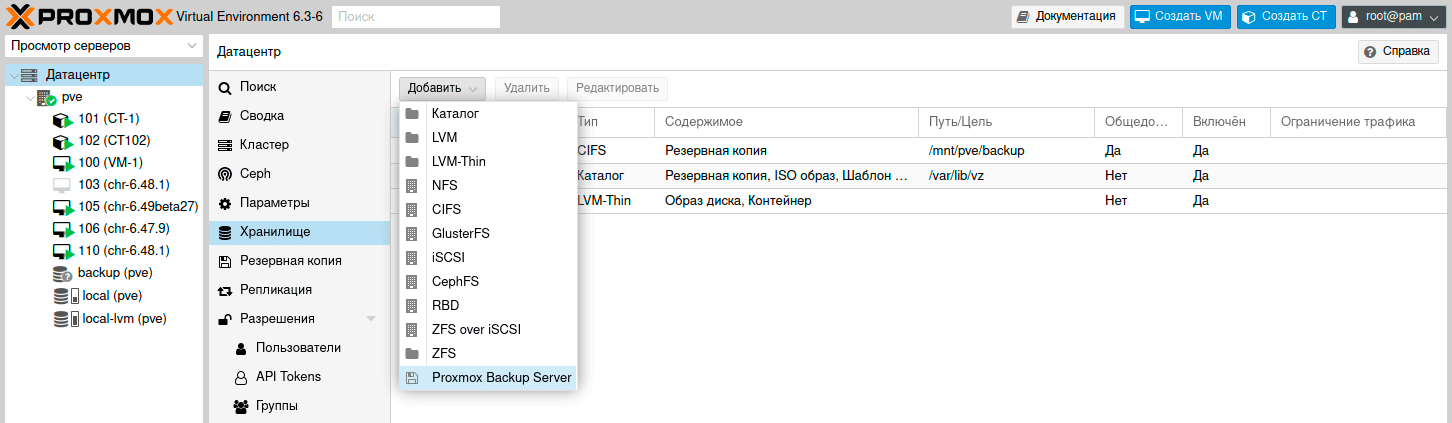This screenshot has width=1452, height=423.
Task: Collapse the Разрешения section arrow
Action: pos(371,319)
